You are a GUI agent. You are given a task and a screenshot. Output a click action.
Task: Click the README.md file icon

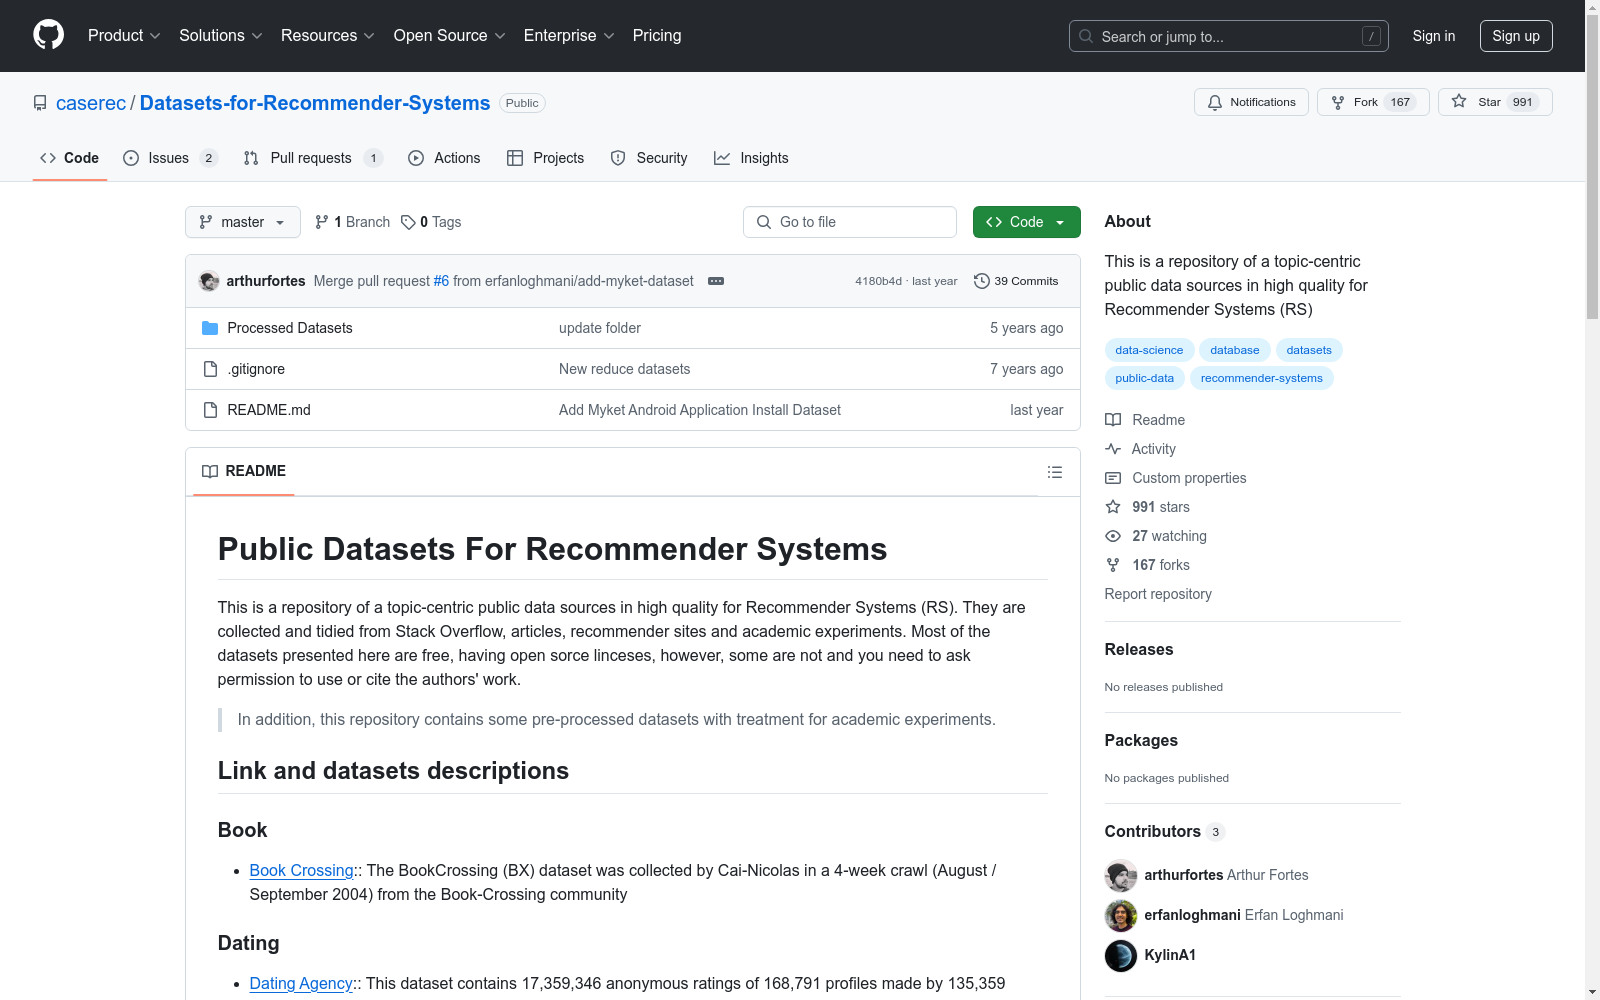pyautogui.click(x=210, y=410)
